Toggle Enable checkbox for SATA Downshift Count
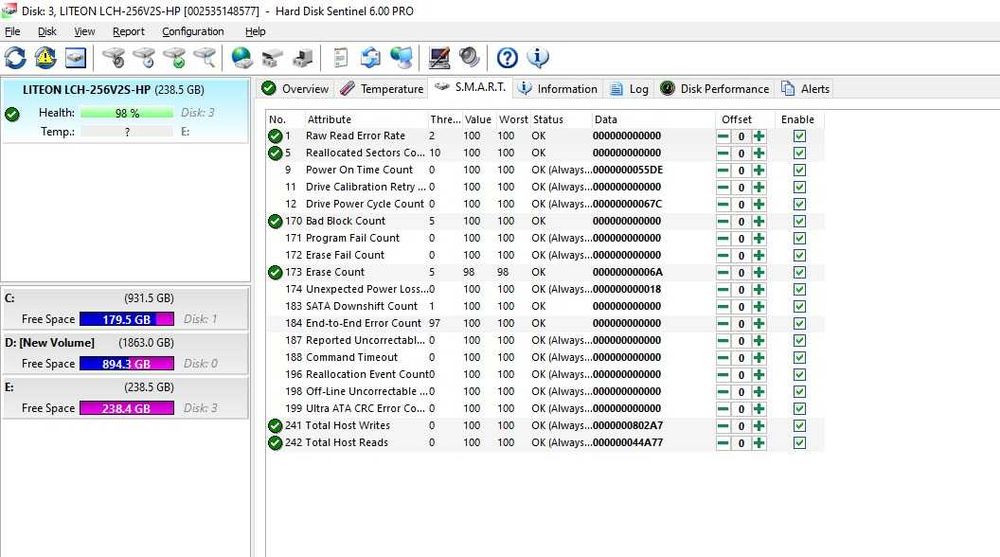 pyautogui.click(x=799, y=306)
